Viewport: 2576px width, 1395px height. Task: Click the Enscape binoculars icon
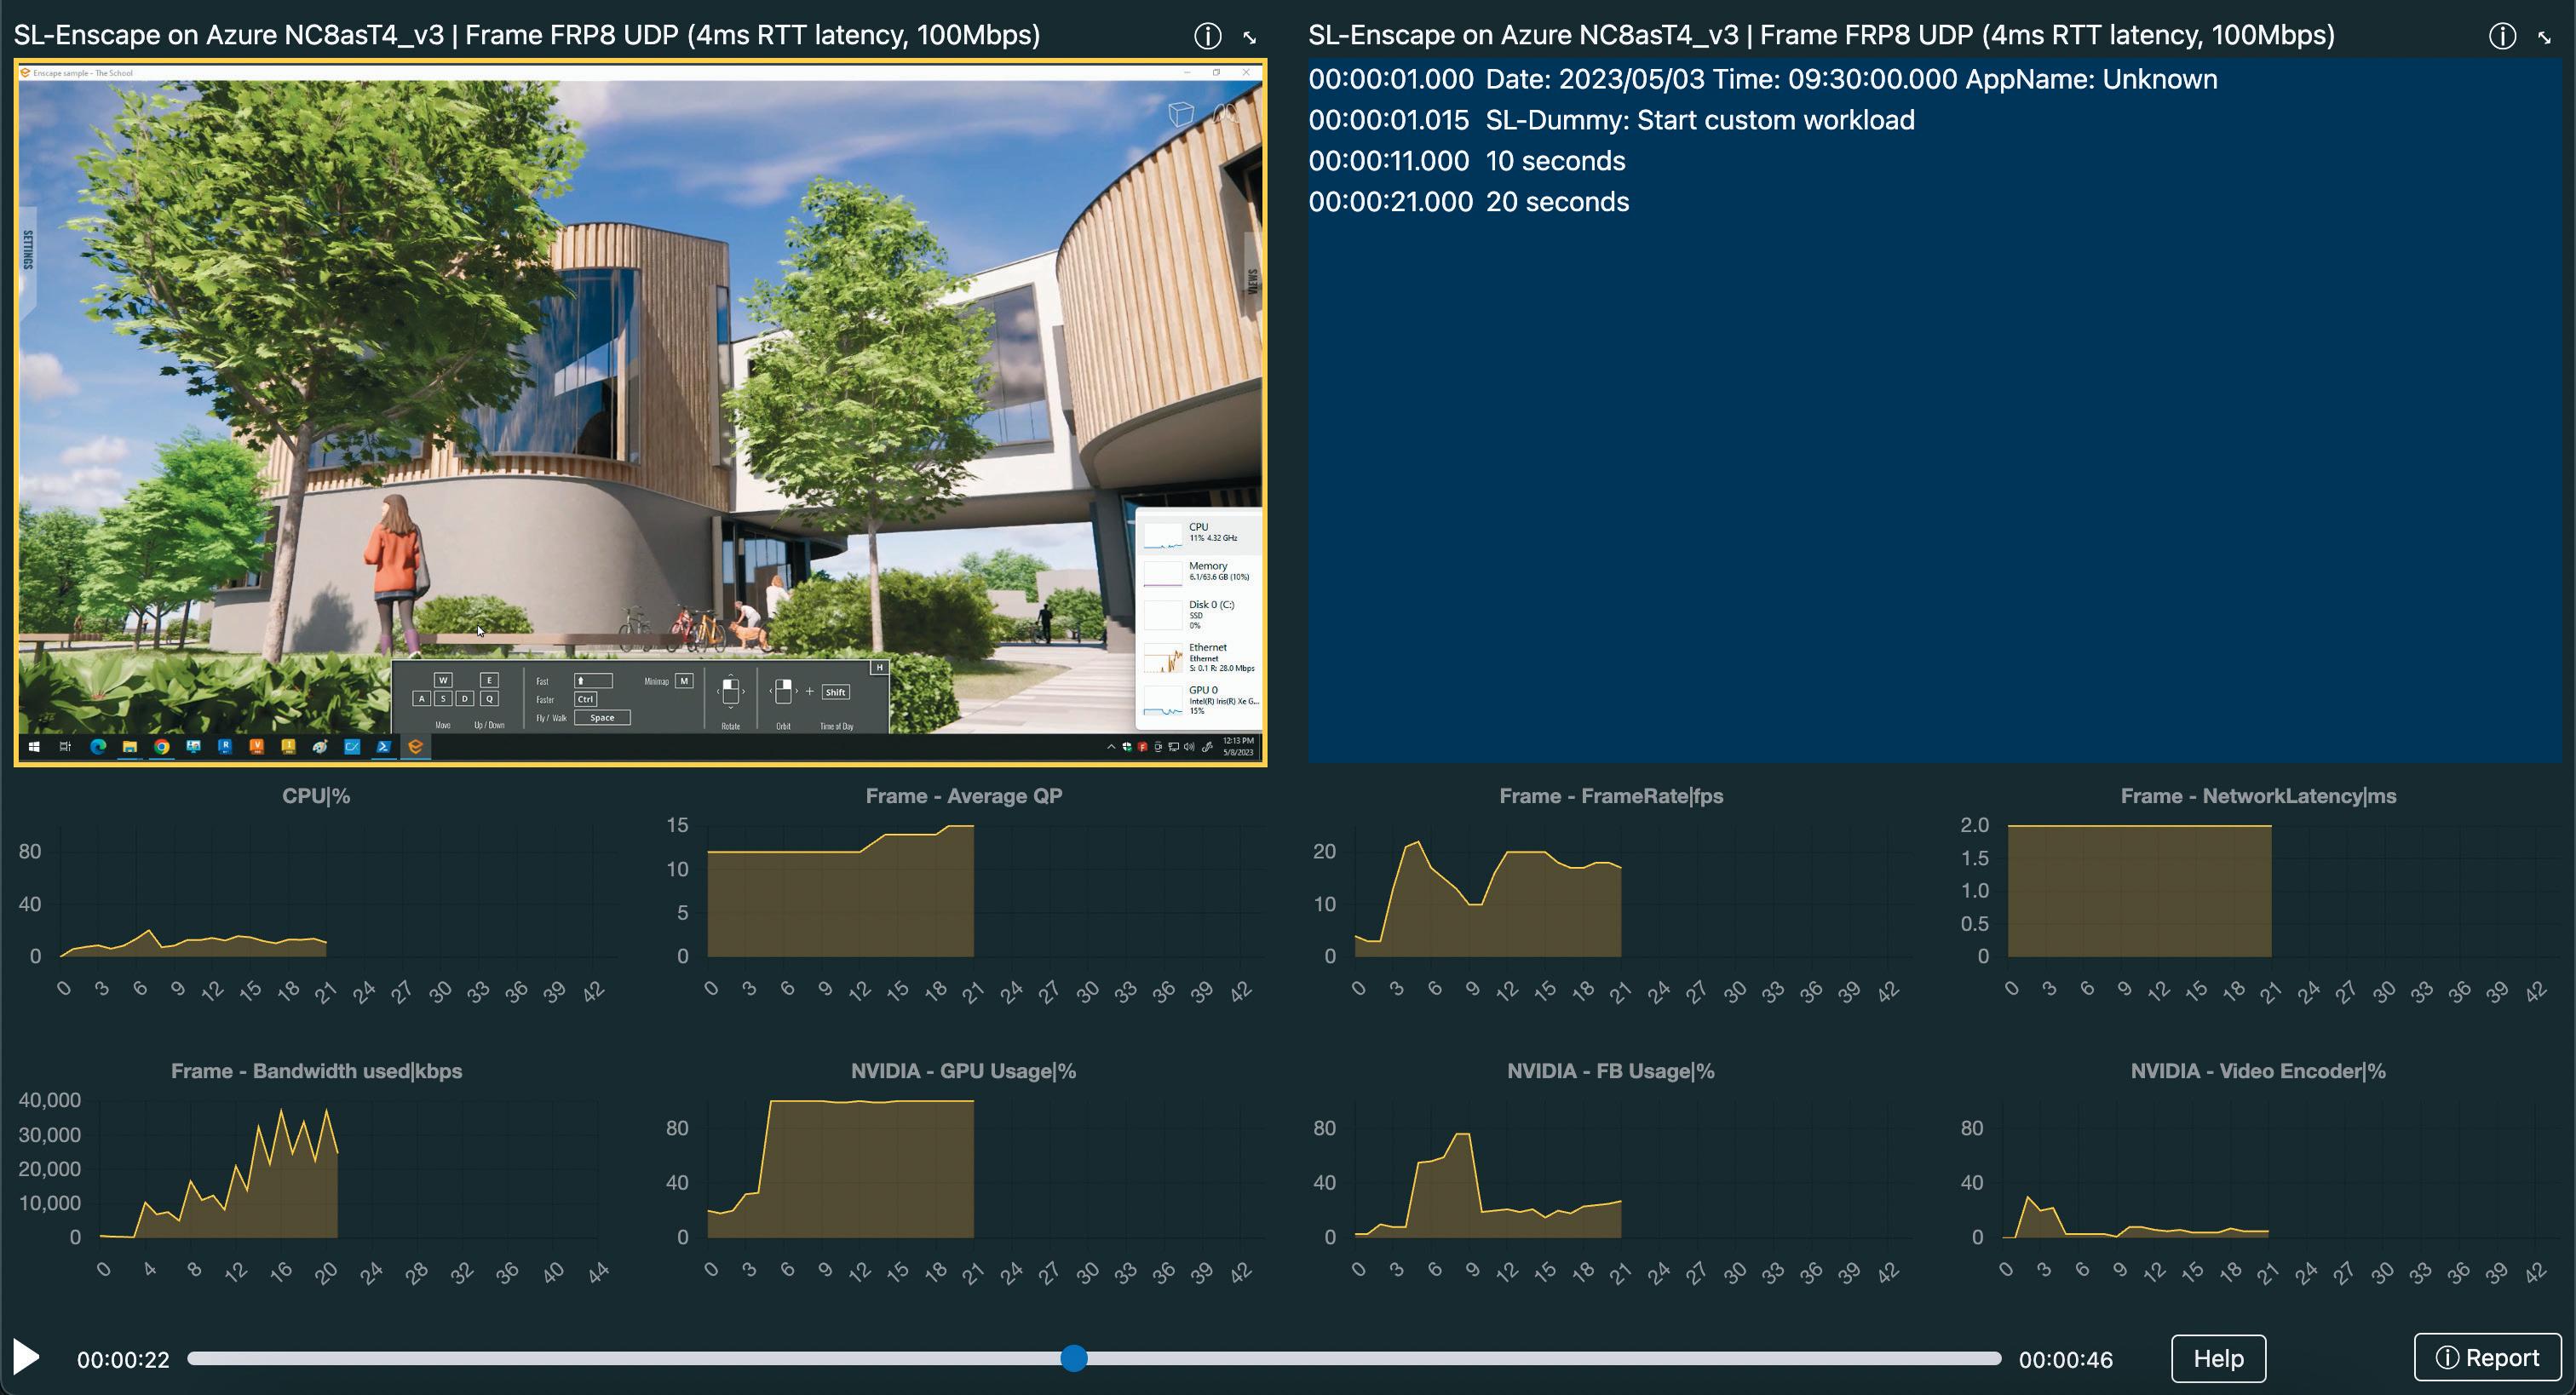tap(1225, 113)
